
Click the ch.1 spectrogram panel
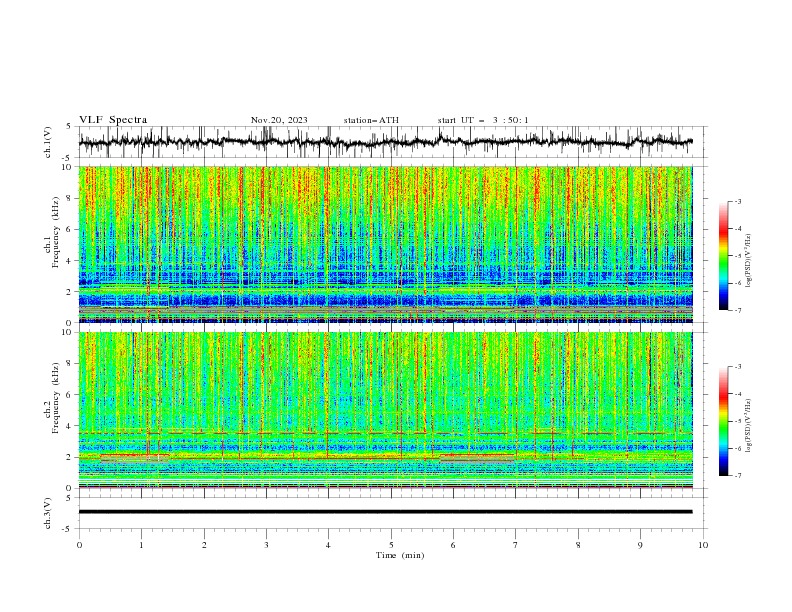[x=386, y=244]
